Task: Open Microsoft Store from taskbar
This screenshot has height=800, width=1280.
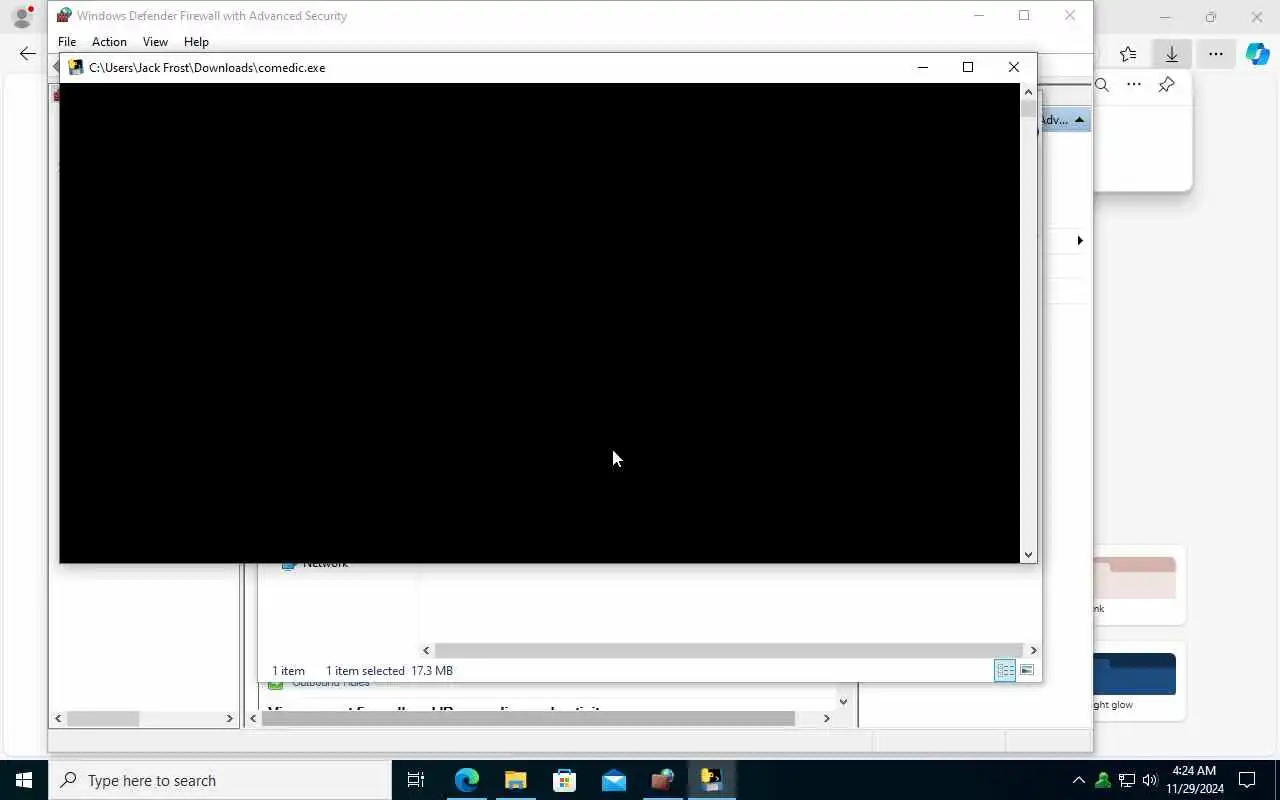Action: pyautogui.click(x=564, y=780)
